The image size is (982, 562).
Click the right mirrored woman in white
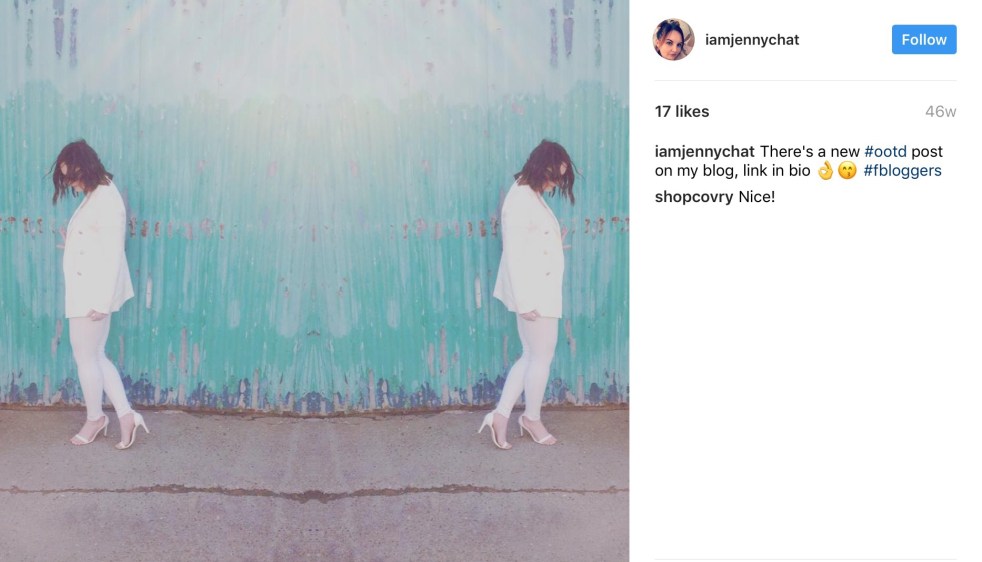point(532,288)
